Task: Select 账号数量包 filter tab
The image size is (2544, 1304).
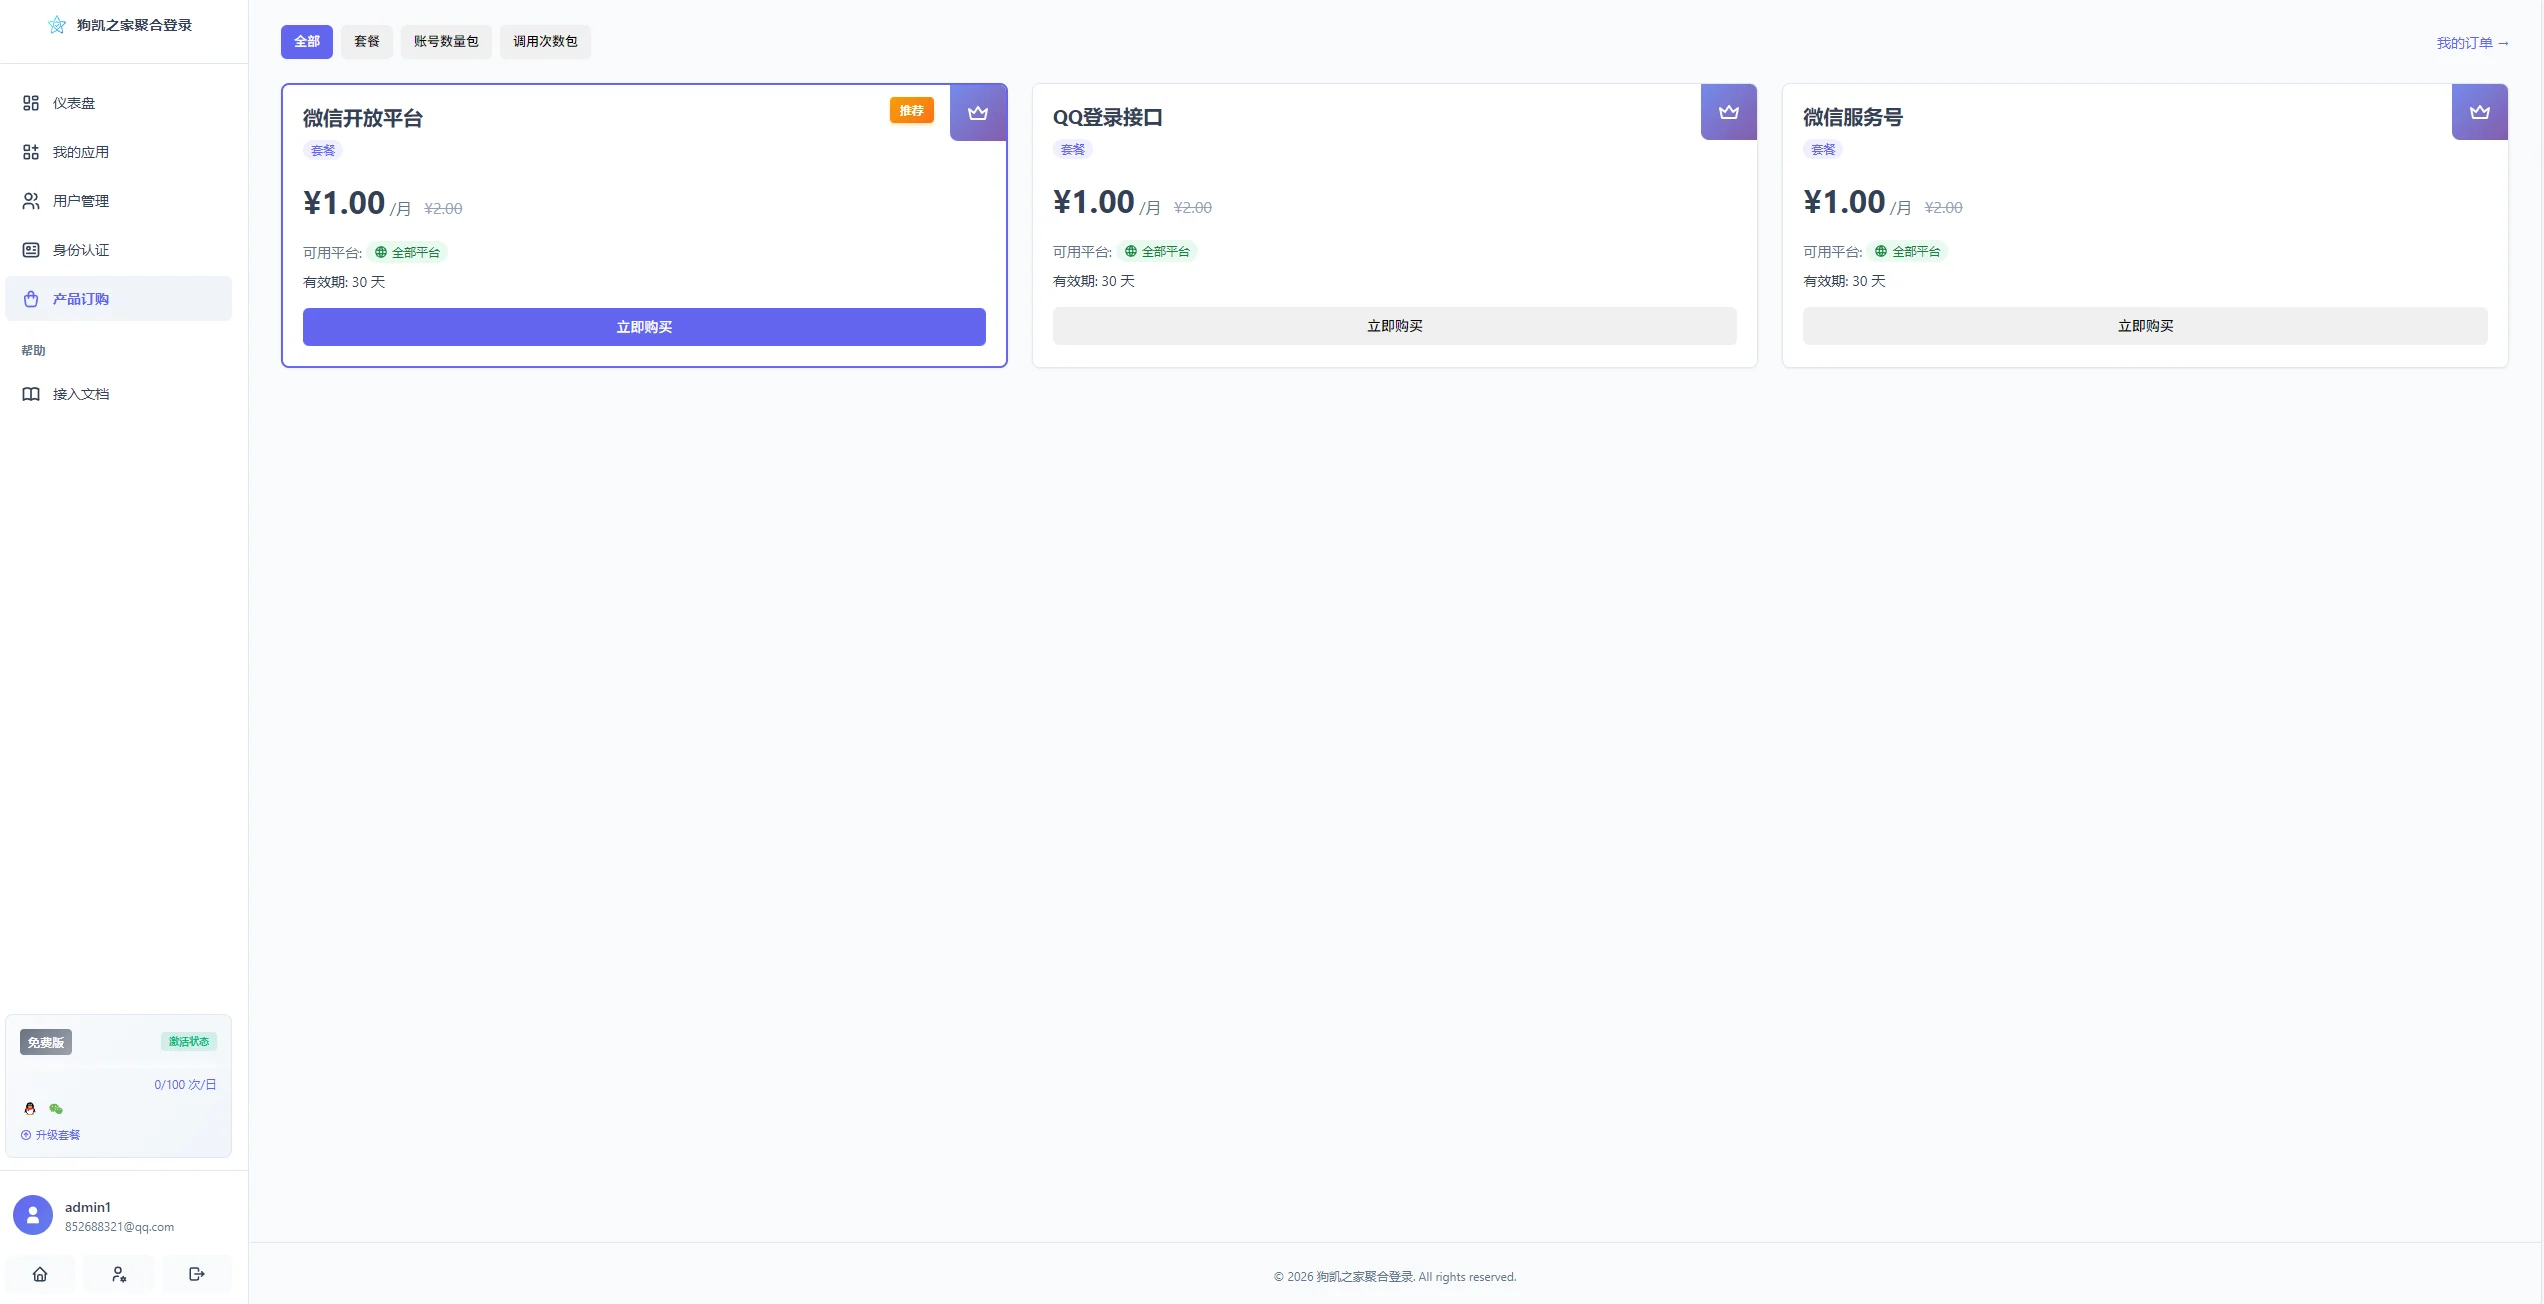Action: click(x=446, y=41)
